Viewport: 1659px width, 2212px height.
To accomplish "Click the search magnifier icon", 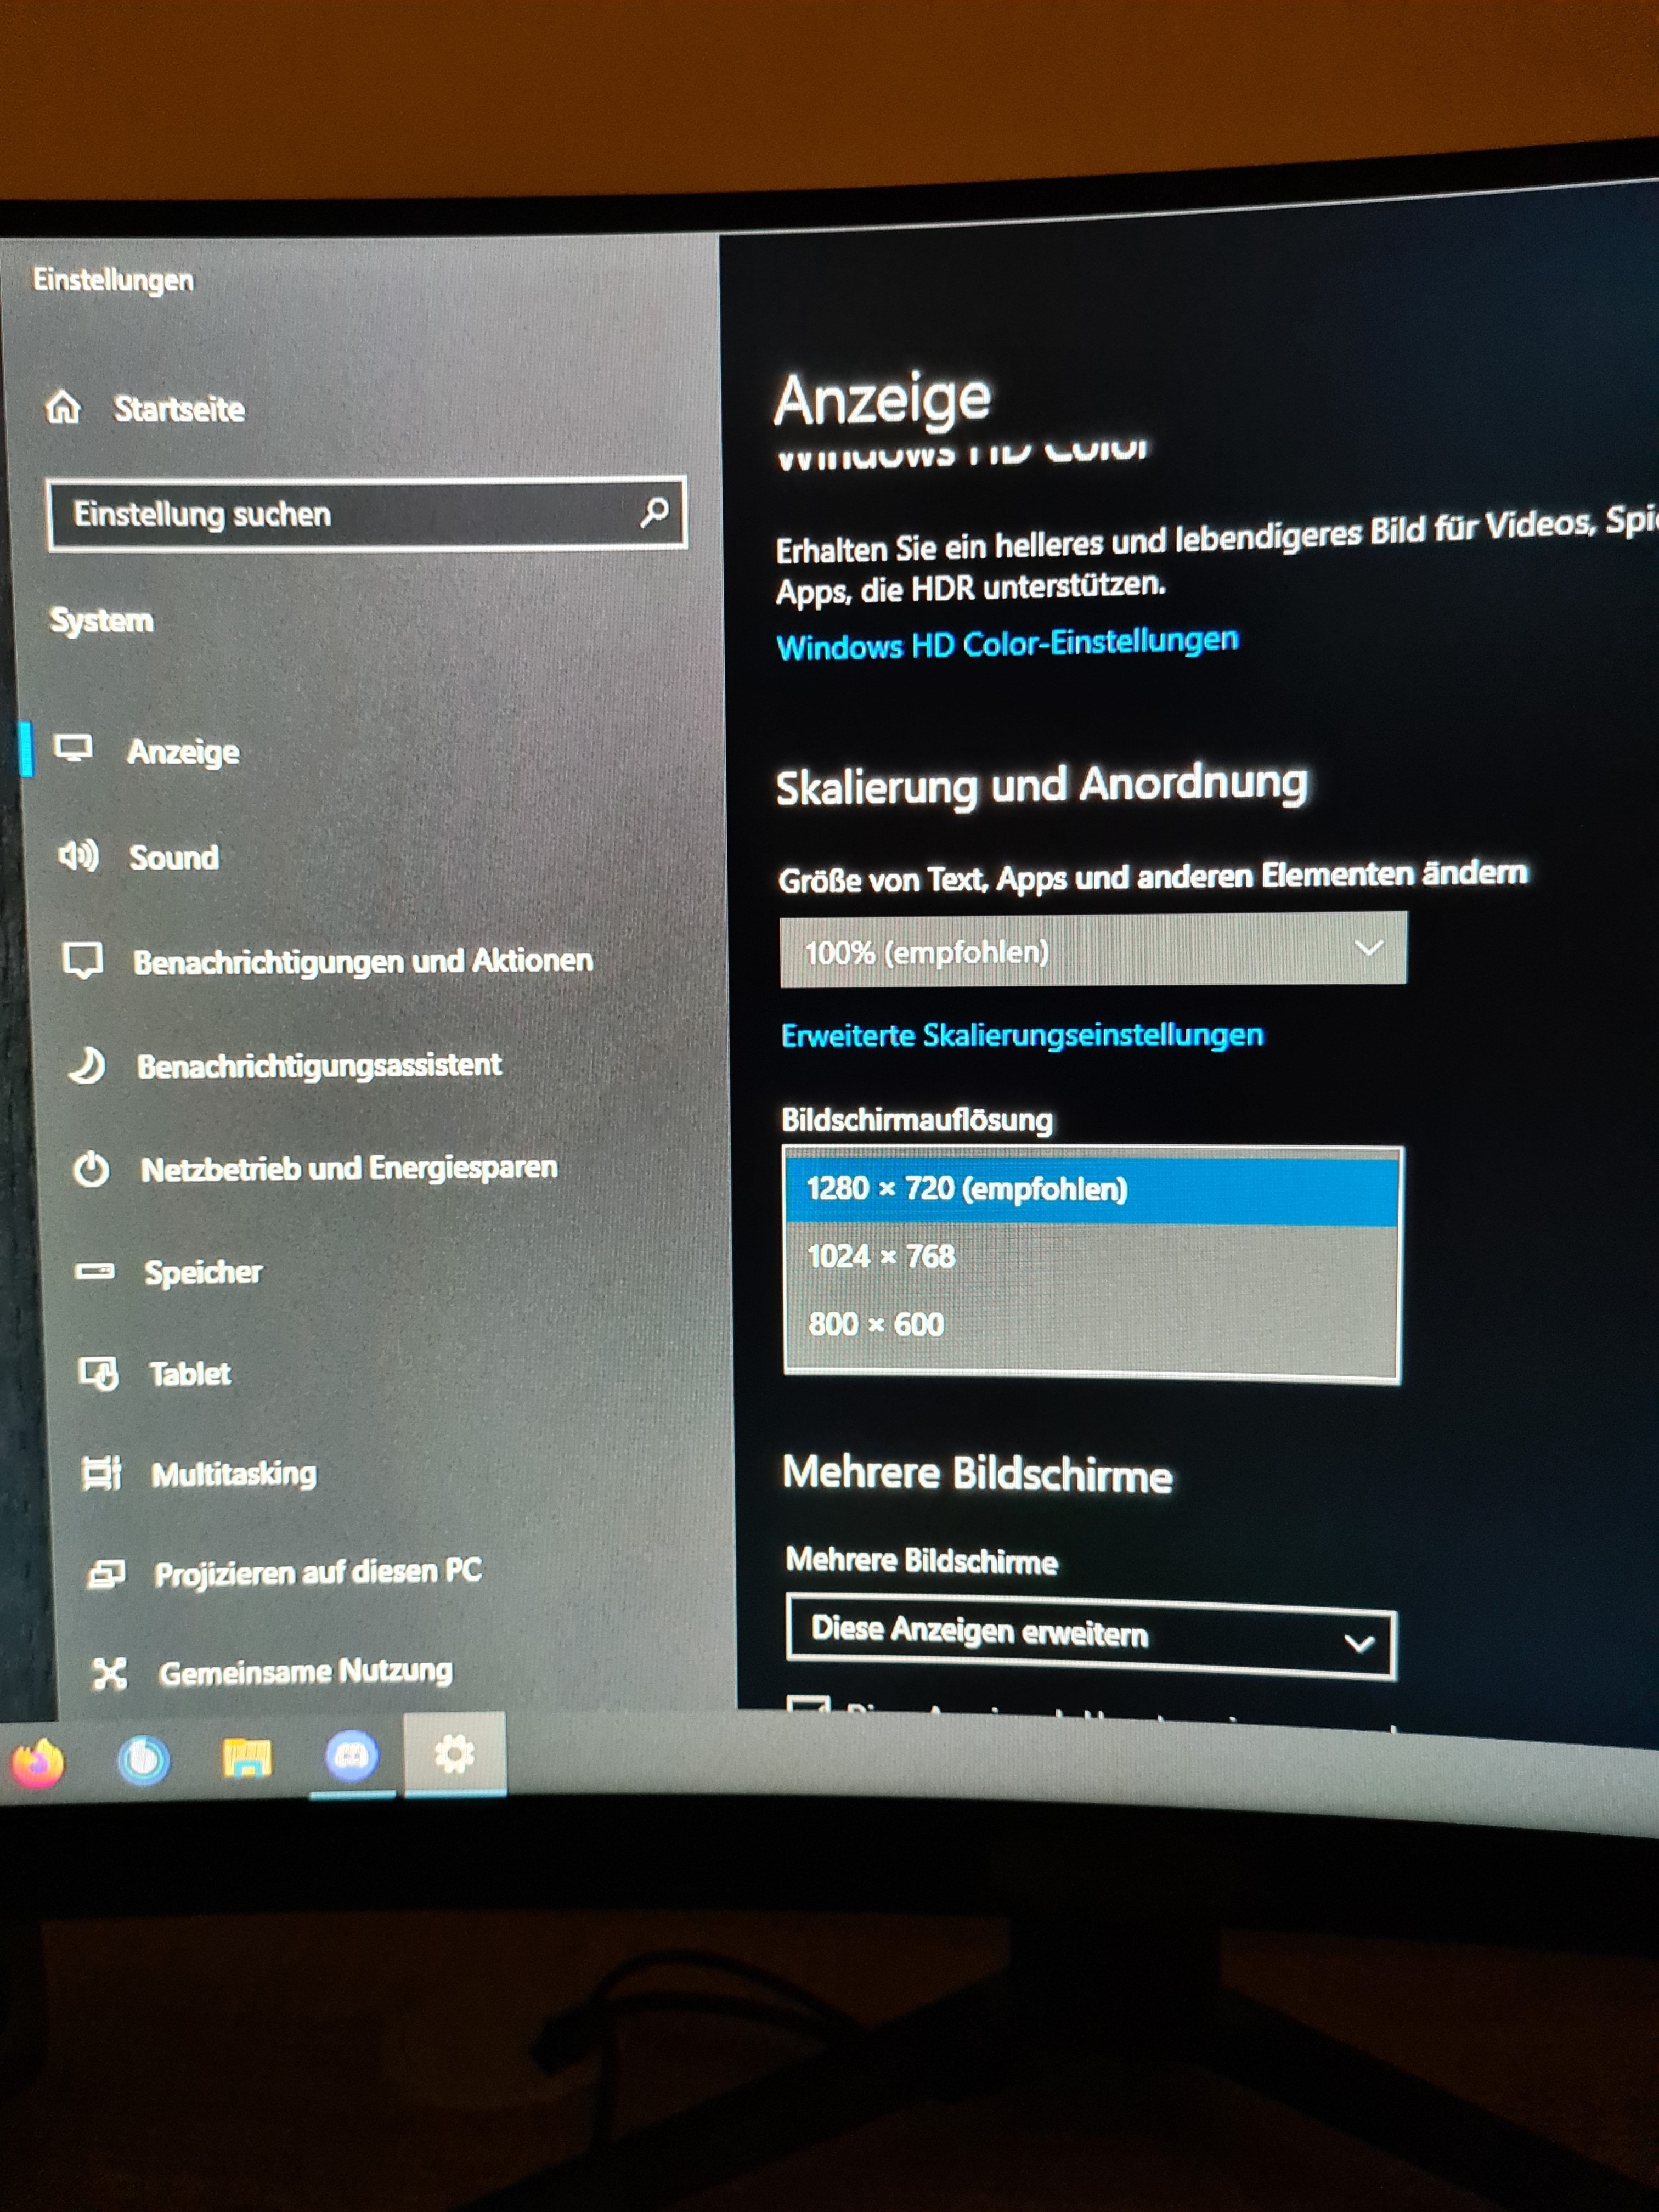I will [654, 513].
